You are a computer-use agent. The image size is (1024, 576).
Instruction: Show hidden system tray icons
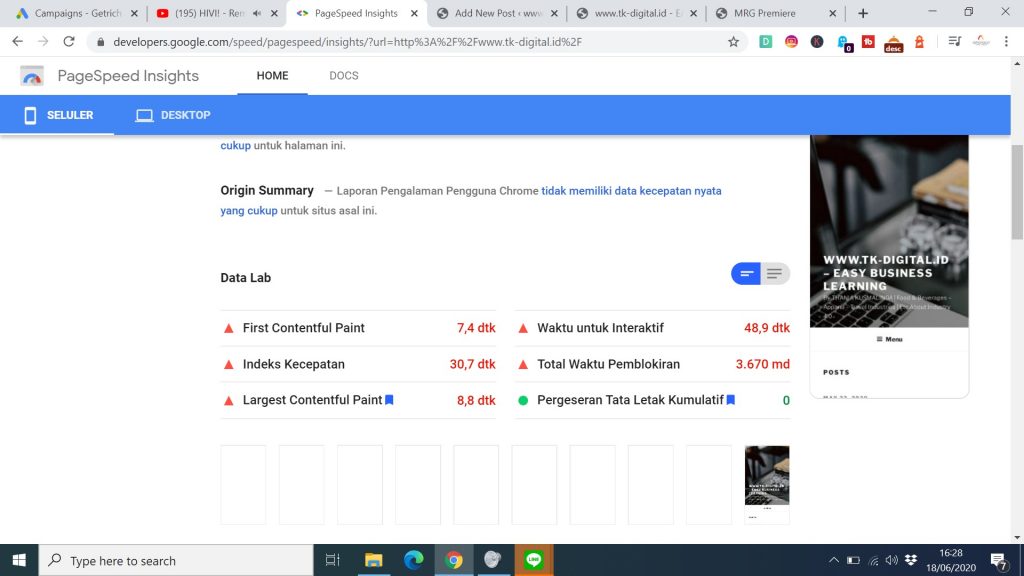tap(833, 560)
